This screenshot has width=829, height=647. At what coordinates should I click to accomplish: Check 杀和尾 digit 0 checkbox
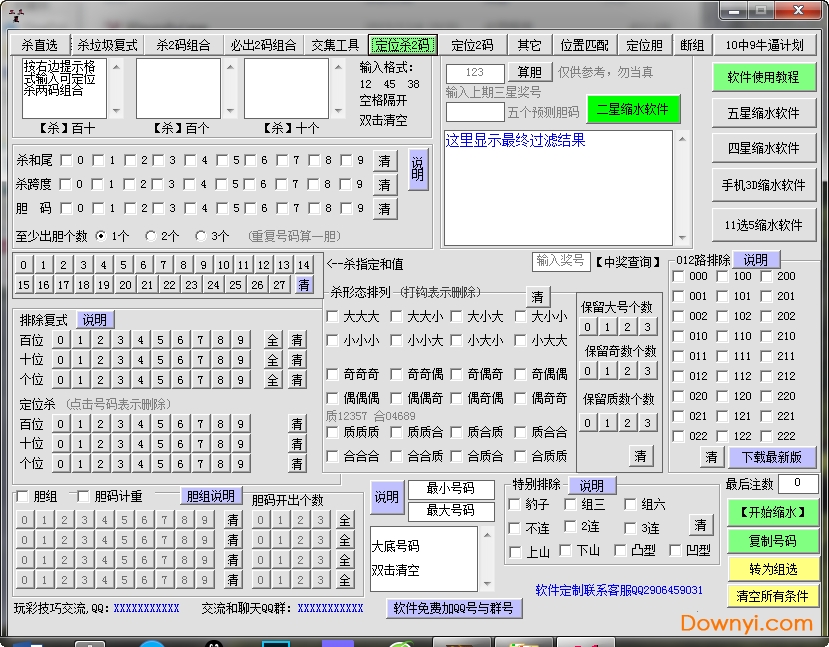point(67,160)
